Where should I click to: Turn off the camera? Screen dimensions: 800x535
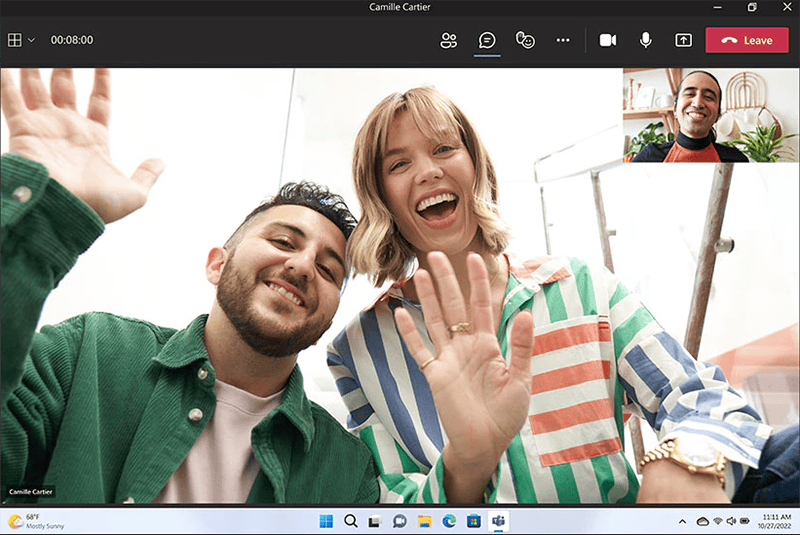pyautogui.click(x=607, y=40)
